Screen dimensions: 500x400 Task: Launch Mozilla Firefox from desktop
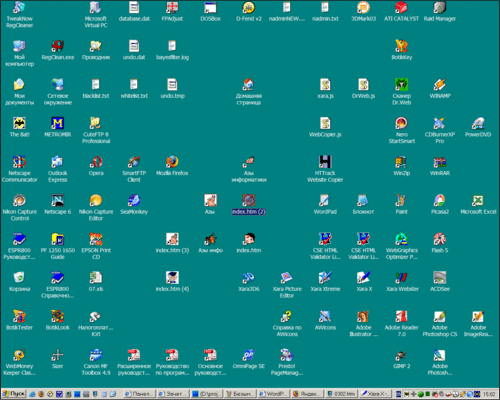(x=172, y=162)
